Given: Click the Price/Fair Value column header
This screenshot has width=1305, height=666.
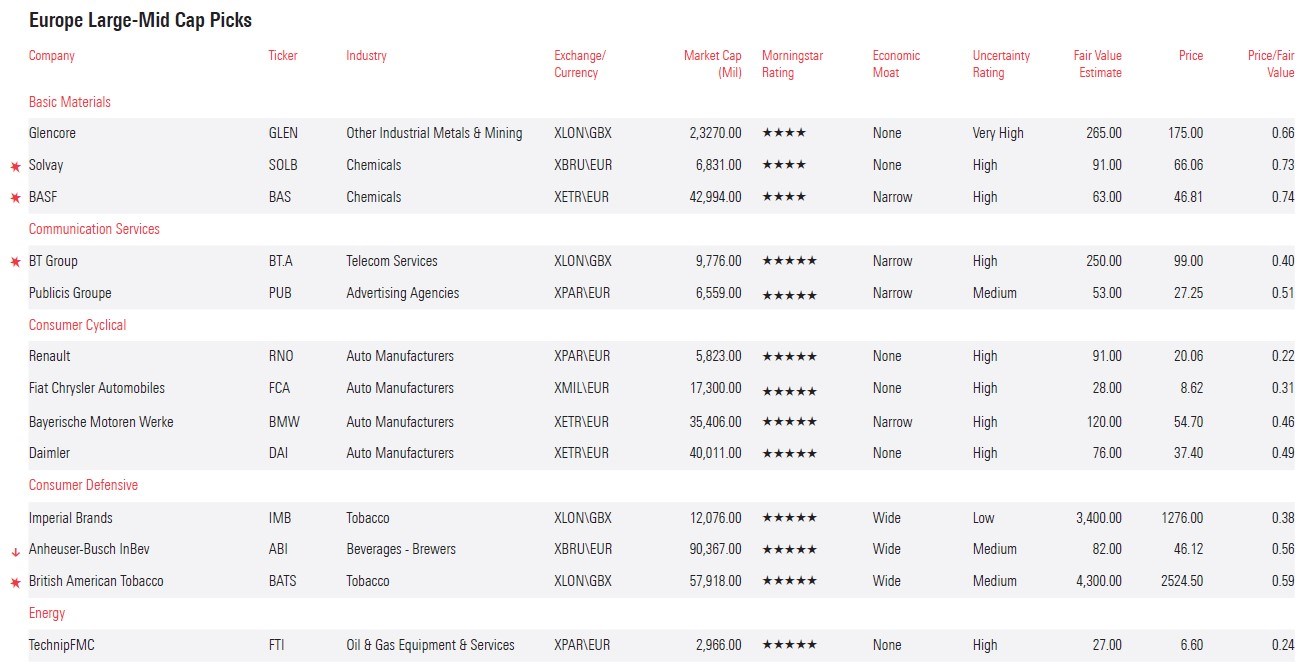Looking at the screenshot, I should point(1270,64).
